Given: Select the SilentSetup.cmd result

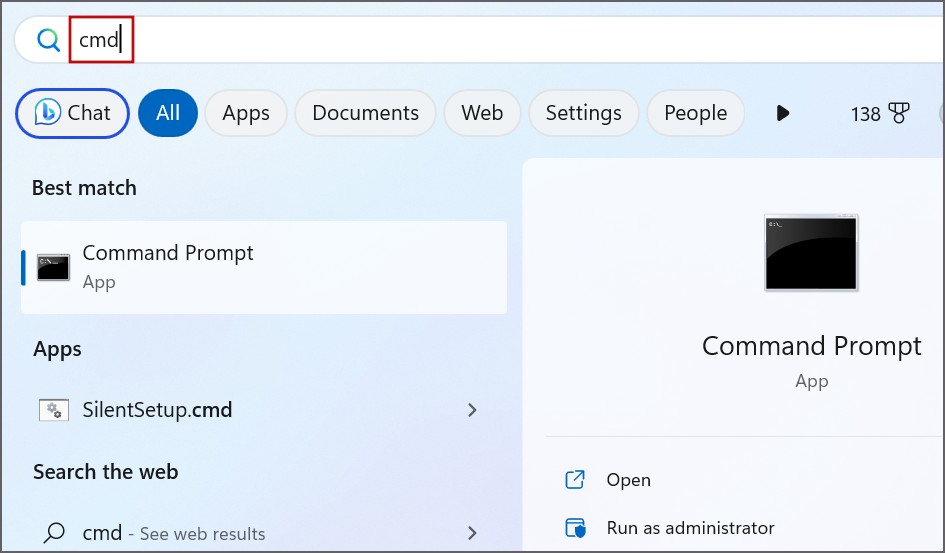Looking at the screenshot, I should (x=264, y=410).
